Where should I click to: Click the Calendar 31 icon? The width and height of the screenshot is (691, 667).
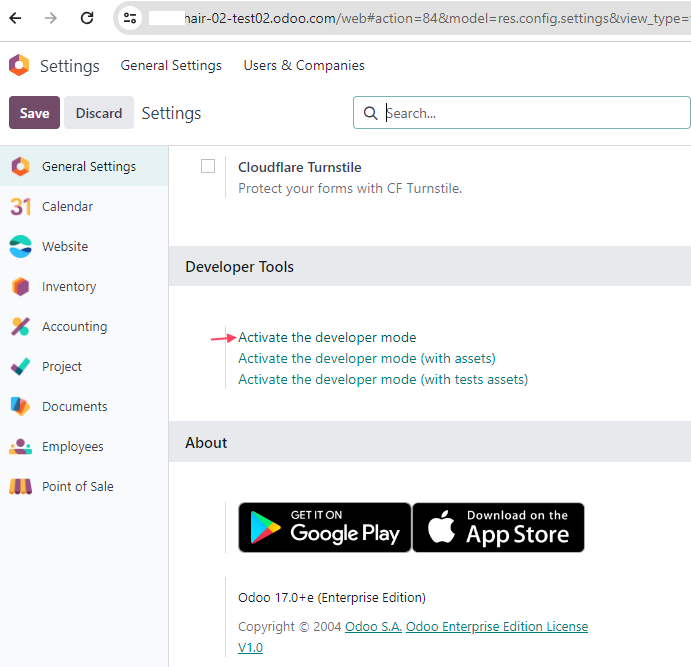(20, 207)
